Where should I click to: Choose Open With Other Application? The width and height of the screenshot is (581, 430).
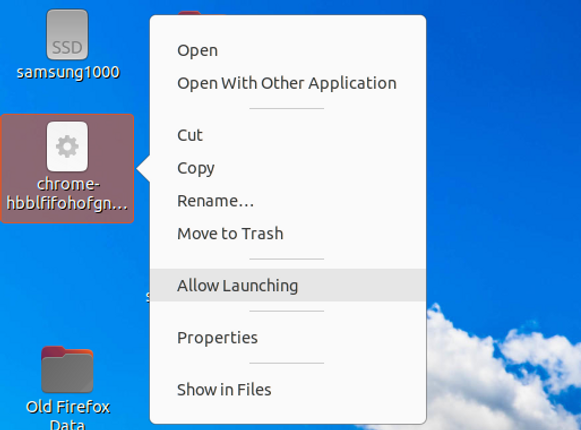click(288, 83)
